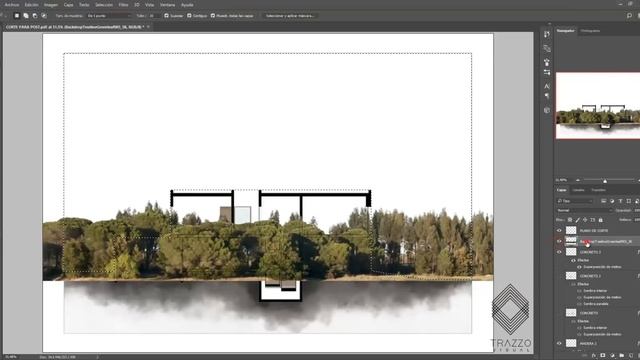Open the status bar info arrow
The height and width of the screenshot is (360, 640).
click(x=98, y=357)
